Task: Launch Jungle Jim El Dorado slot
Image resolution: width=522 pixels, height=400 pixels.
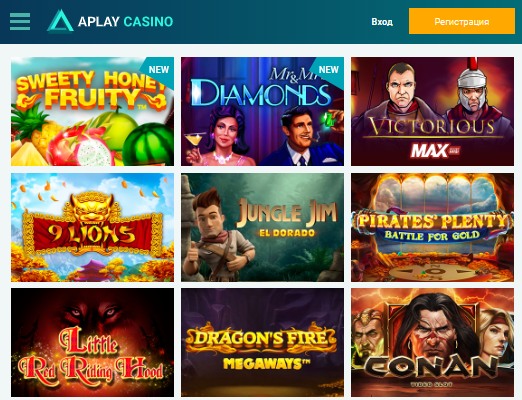Action: coord(262,227)
